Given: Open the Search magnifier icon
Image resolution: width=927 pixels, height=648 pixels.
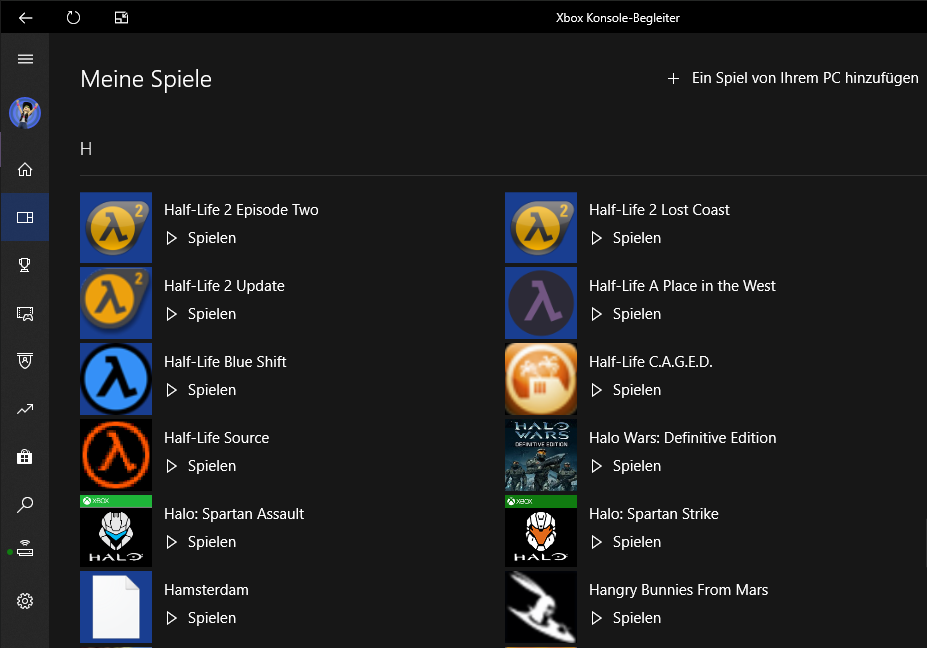Looking at the screenshot, I should coord(25,504).
